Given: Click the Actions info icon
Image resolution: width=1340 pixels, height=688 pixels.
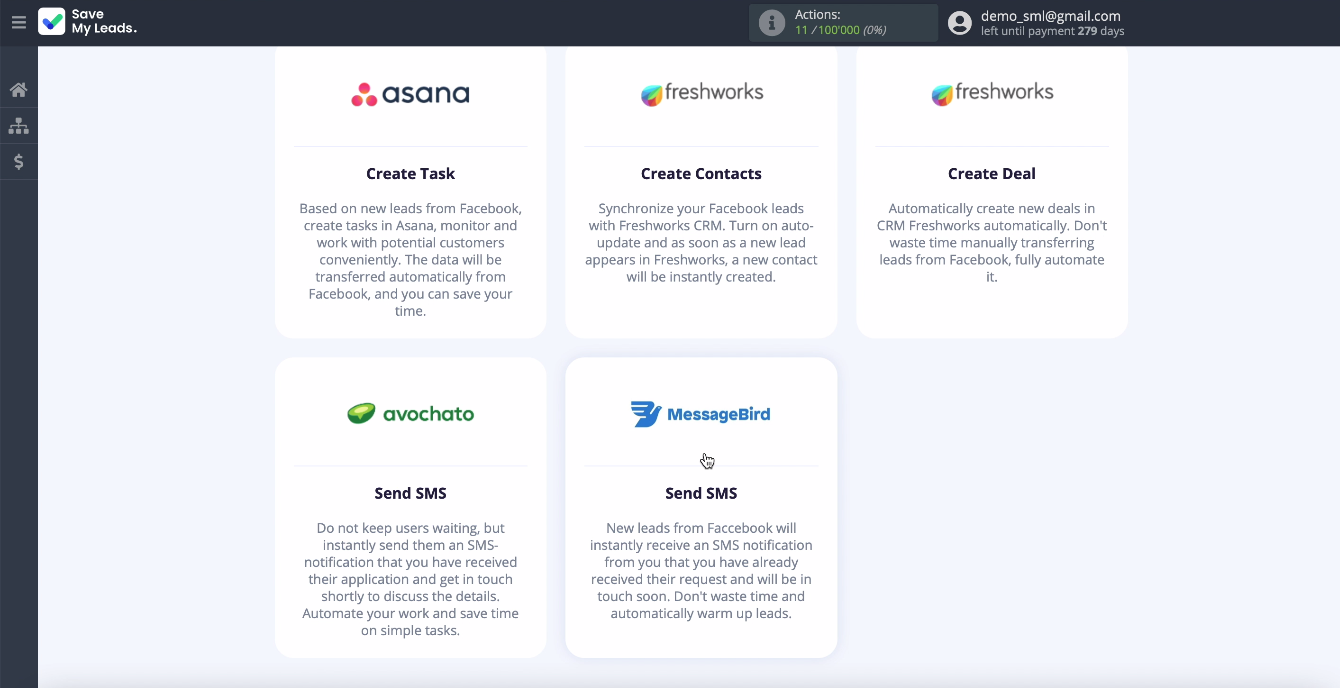Looking at the screenshot, I should (x=772, y=23).
